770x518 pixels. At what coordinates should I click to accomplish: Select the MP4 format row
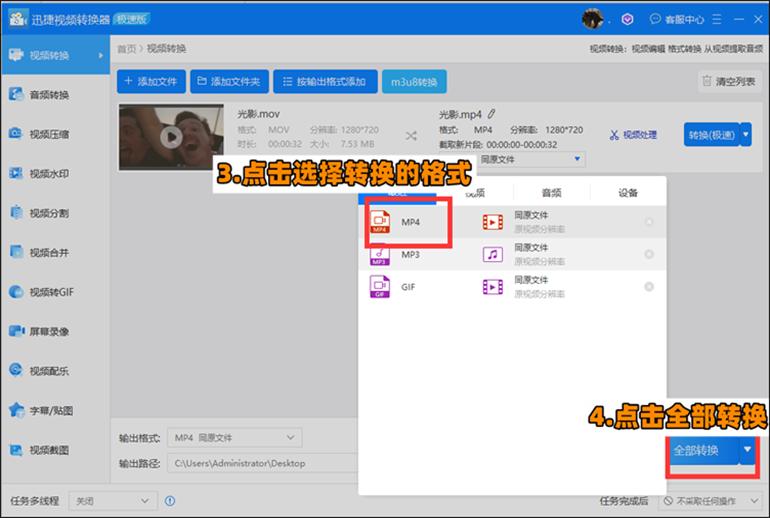click(512, 222)
